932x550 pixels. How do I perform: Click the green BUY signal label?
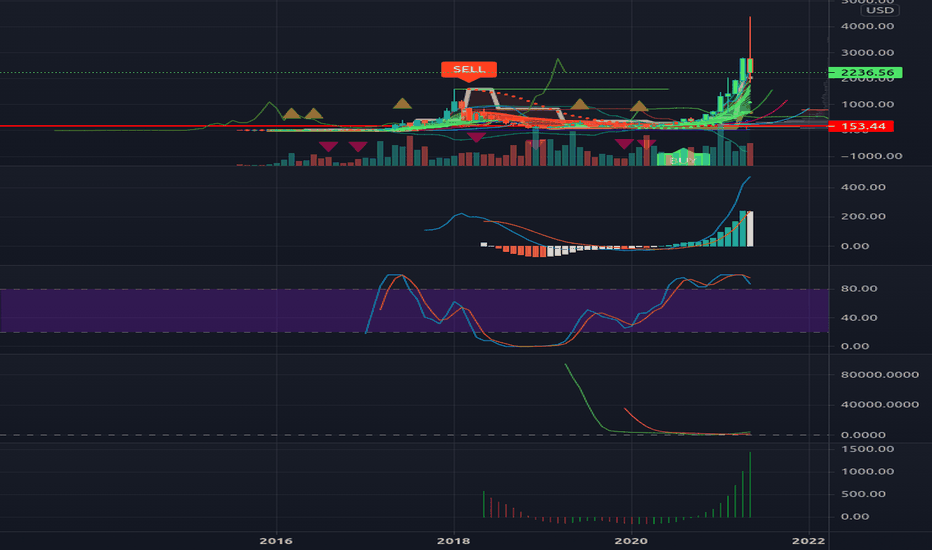pyautogui.click(x=683, y=160)
